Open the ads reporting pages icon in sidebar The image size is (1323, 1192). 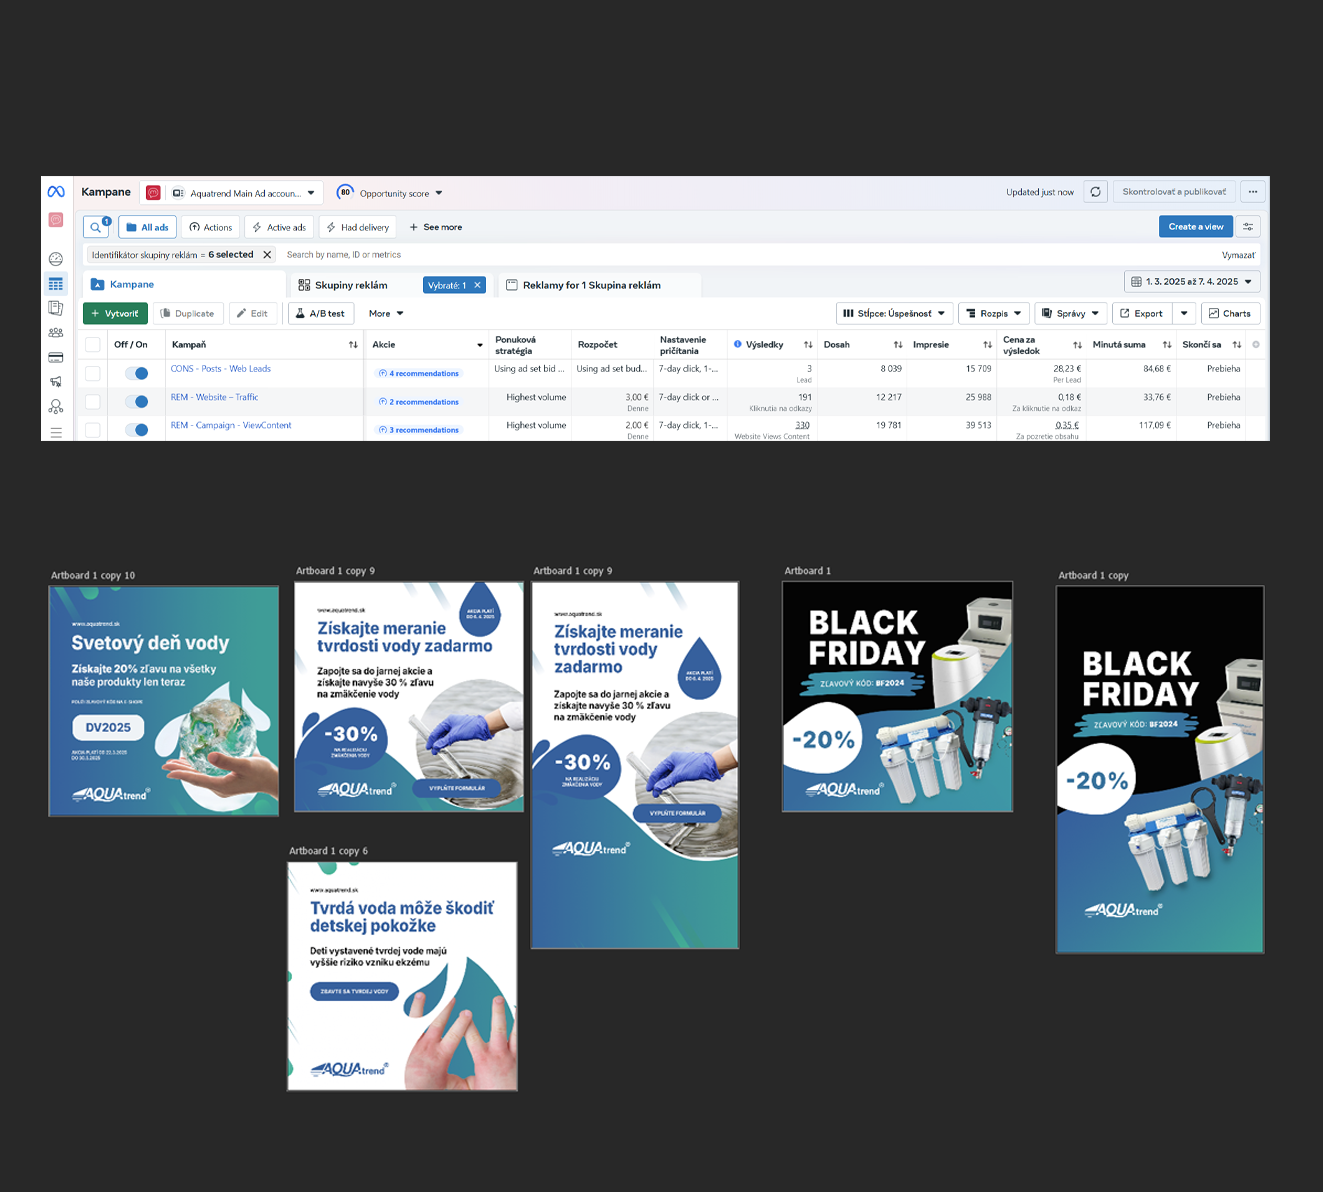(x=56, y=308)
